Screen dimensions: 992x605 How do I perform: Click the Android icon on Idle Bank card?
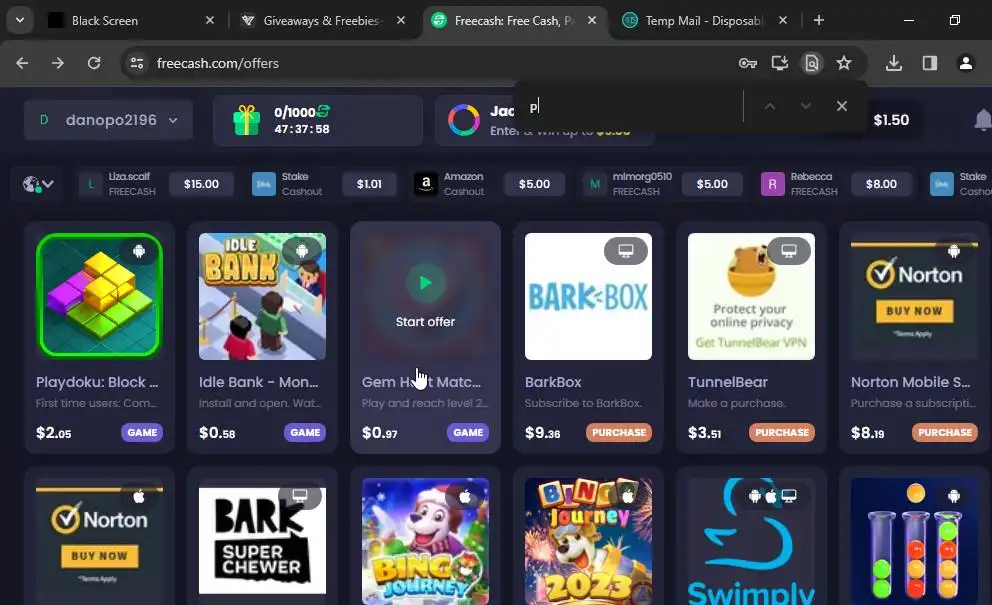(302, 251)
